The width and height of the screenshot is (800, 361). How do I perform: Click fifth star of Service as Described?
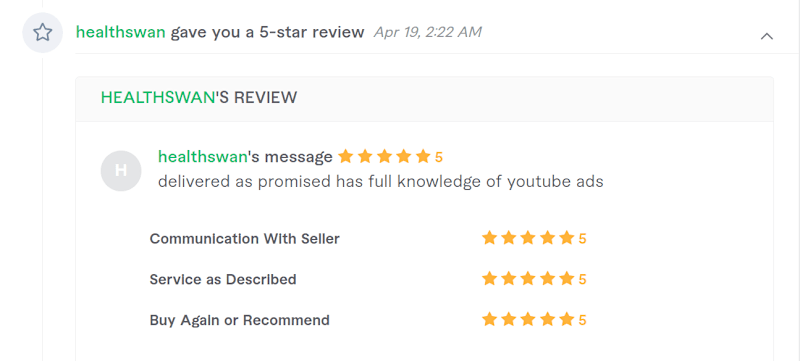[x=567, y=279]
